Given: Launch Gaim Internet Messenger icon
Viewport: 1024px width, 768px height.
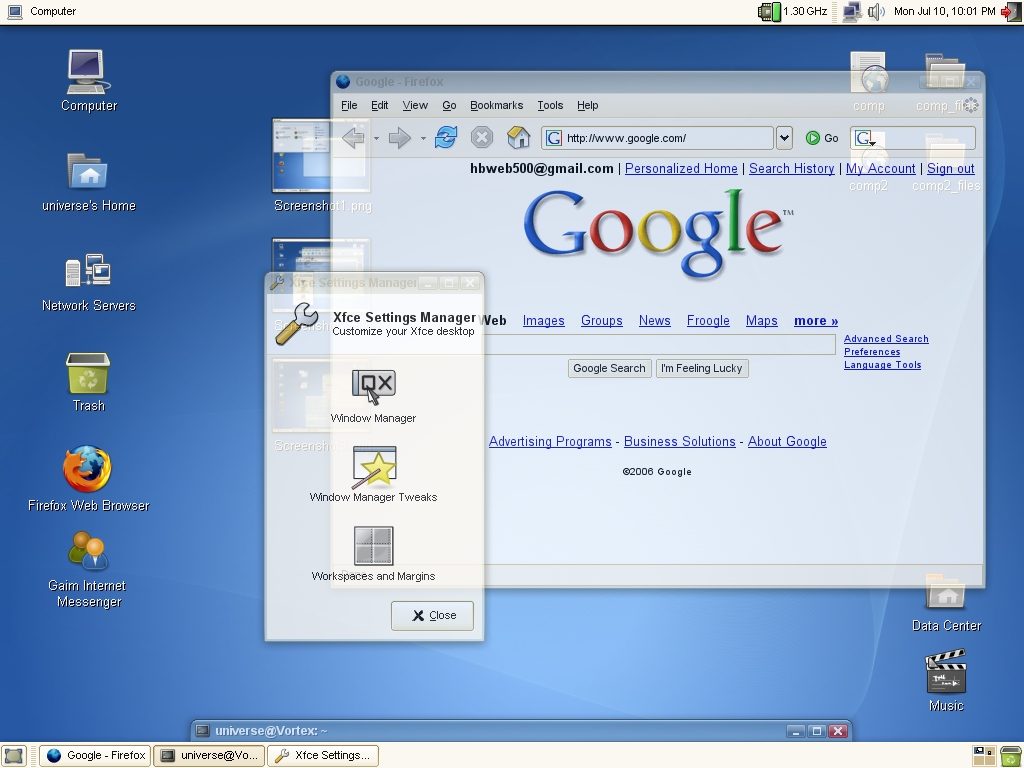Looking at the screenshot, I should click(88, 569).
